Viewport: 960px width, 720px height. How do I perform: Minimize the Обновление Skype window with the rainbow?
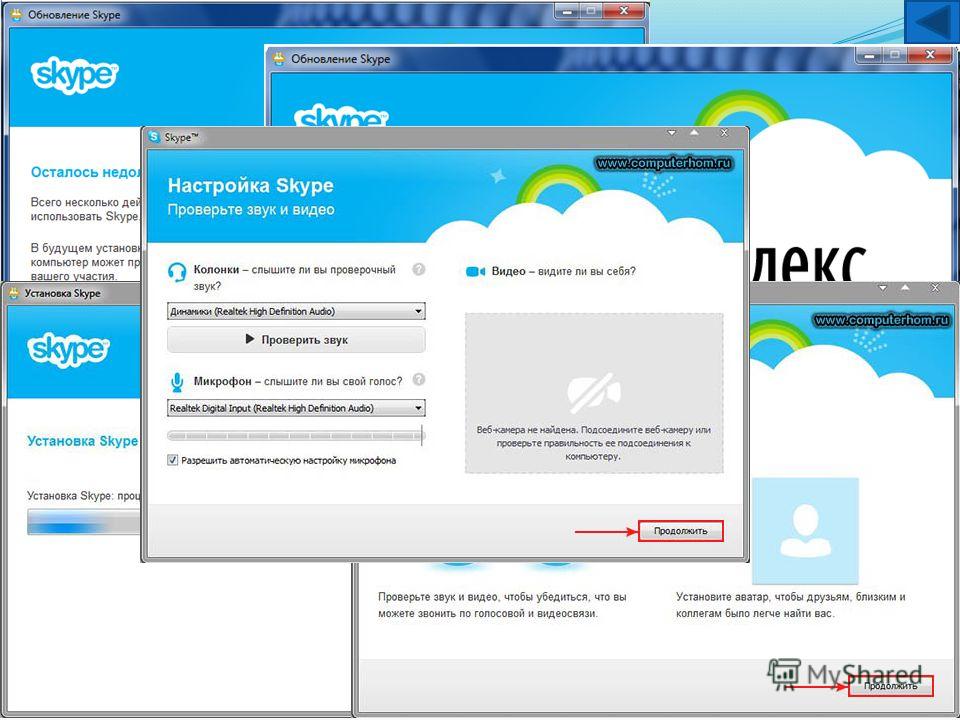tap(868, 56)
